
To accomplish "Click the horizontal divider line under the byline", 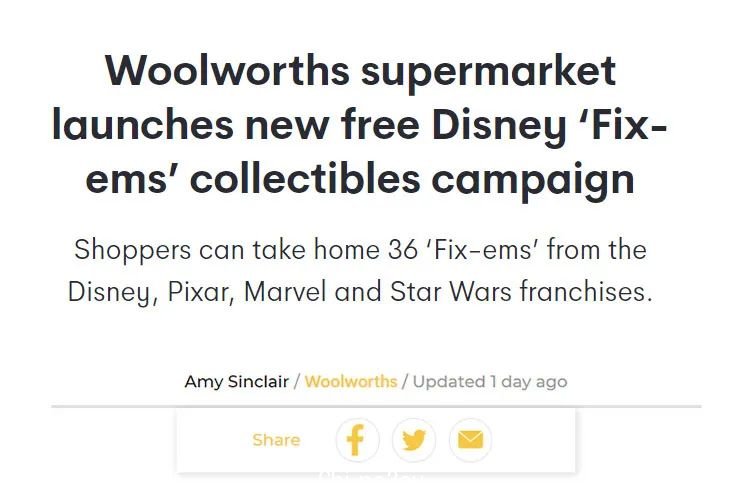I will [x=376, y=406].
